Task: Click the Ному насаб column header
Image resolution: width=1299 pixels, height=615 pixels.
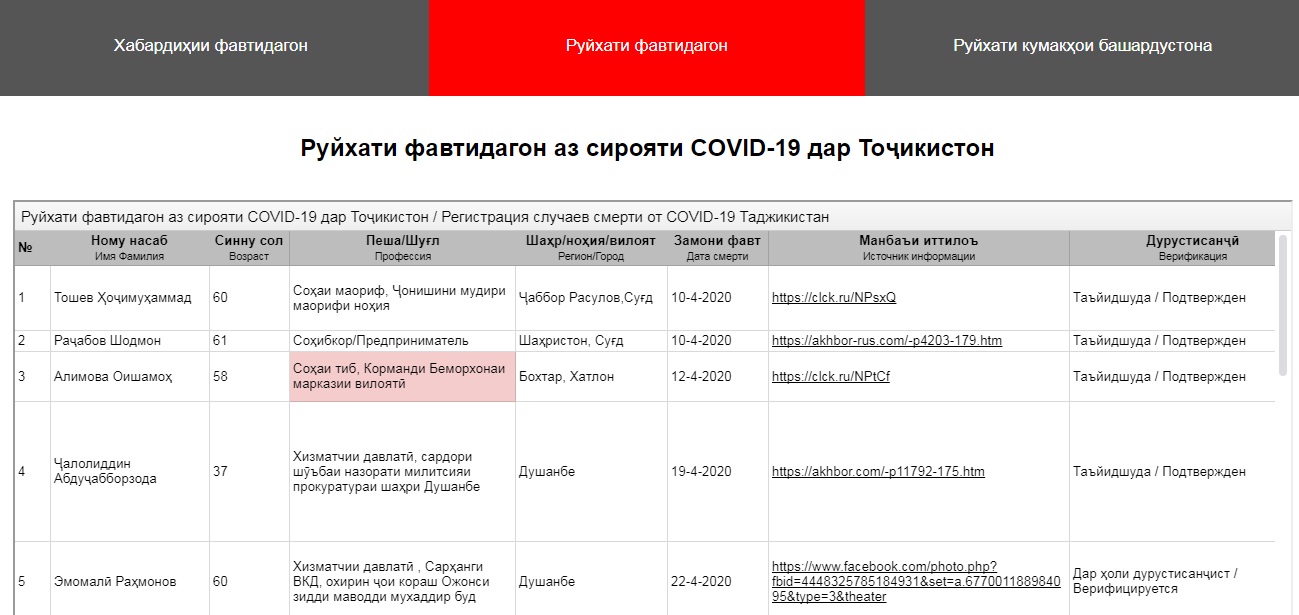Action: tap(129, 247)
